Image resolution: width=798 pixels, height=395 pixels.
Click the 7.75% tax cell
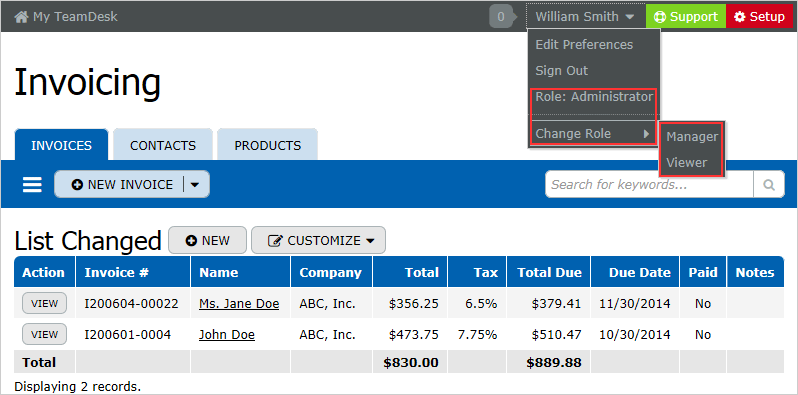477,335
